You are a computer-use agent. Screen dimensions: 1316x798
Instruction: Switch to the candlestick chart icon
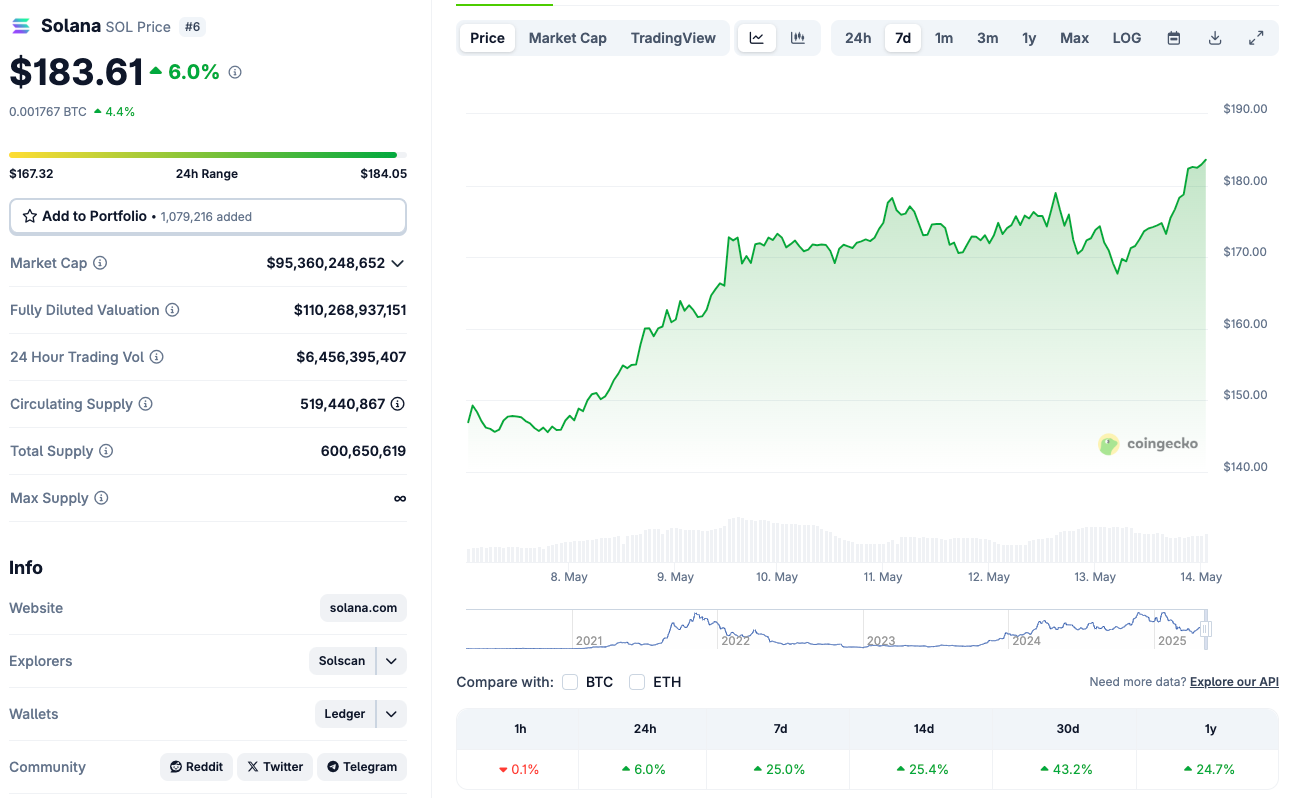[x=798, y=38]
